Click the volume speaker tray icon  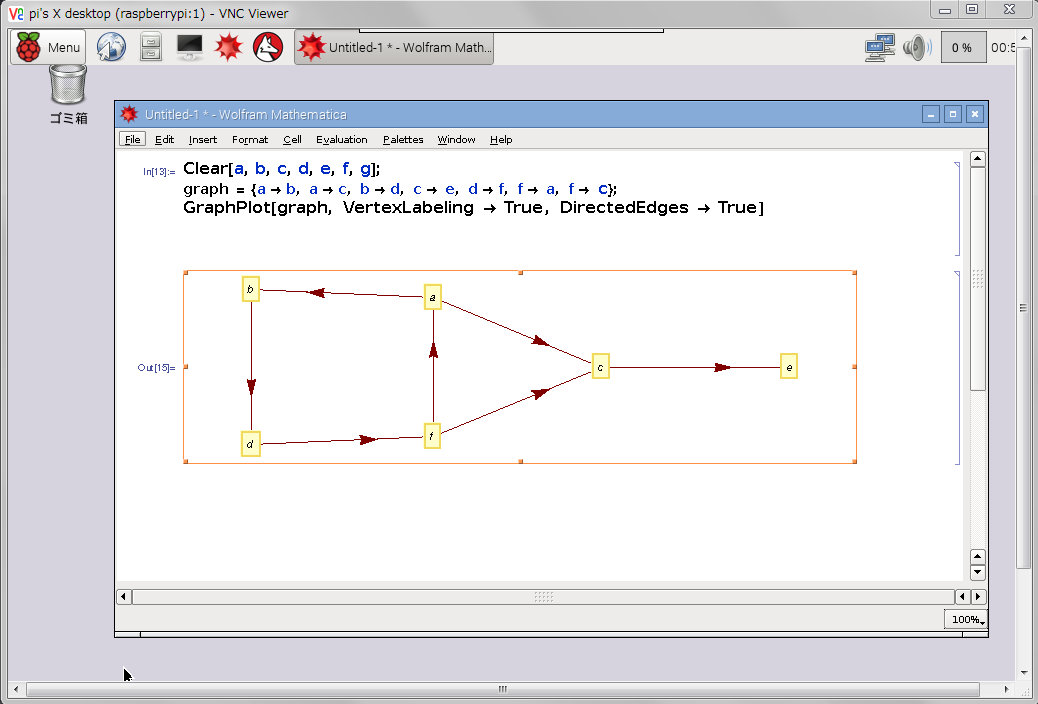[x=915, y=47]
